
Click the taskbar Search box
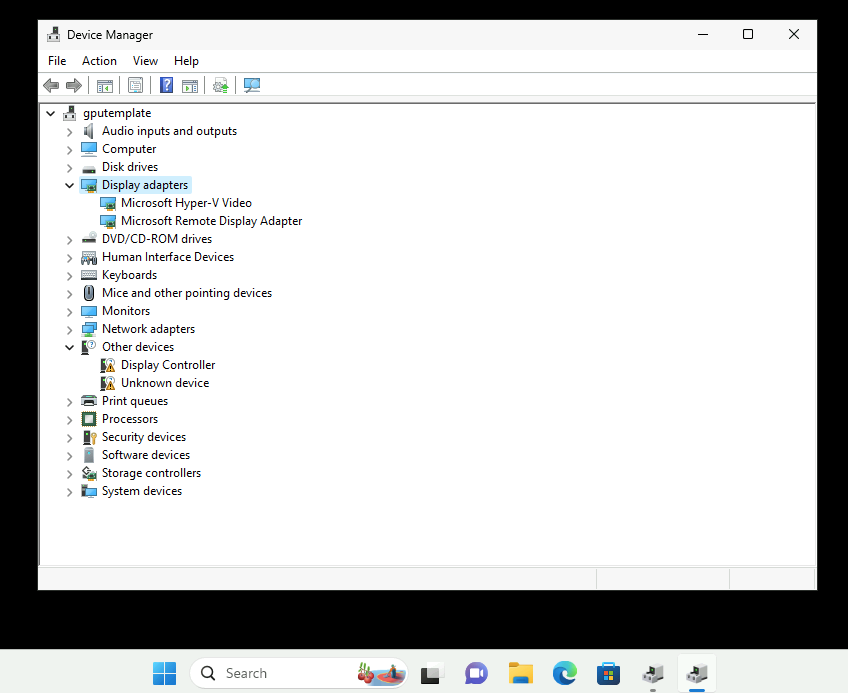tap(299, 674)
